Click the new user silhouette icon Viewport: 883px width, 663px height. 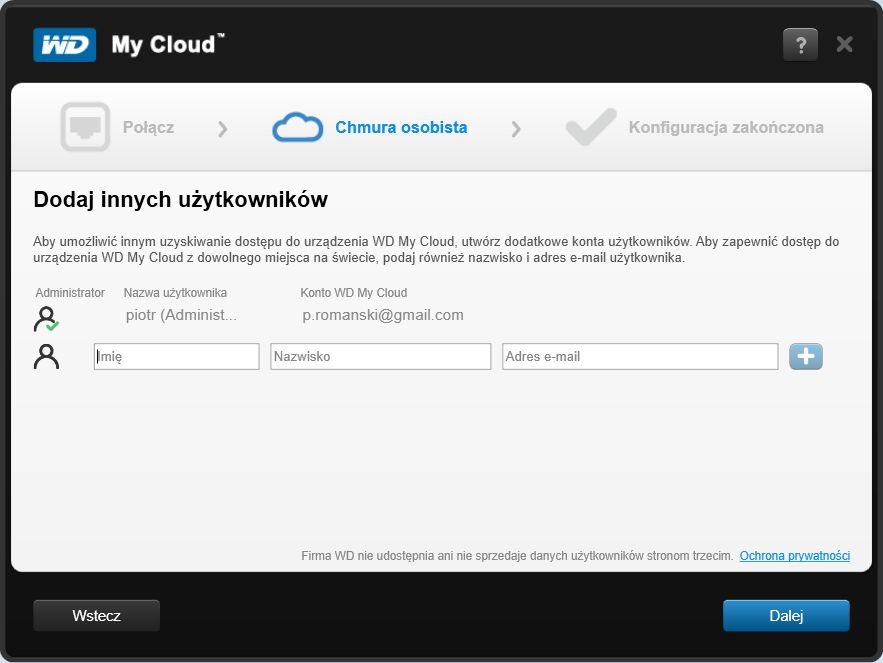(x=46, y=357)
